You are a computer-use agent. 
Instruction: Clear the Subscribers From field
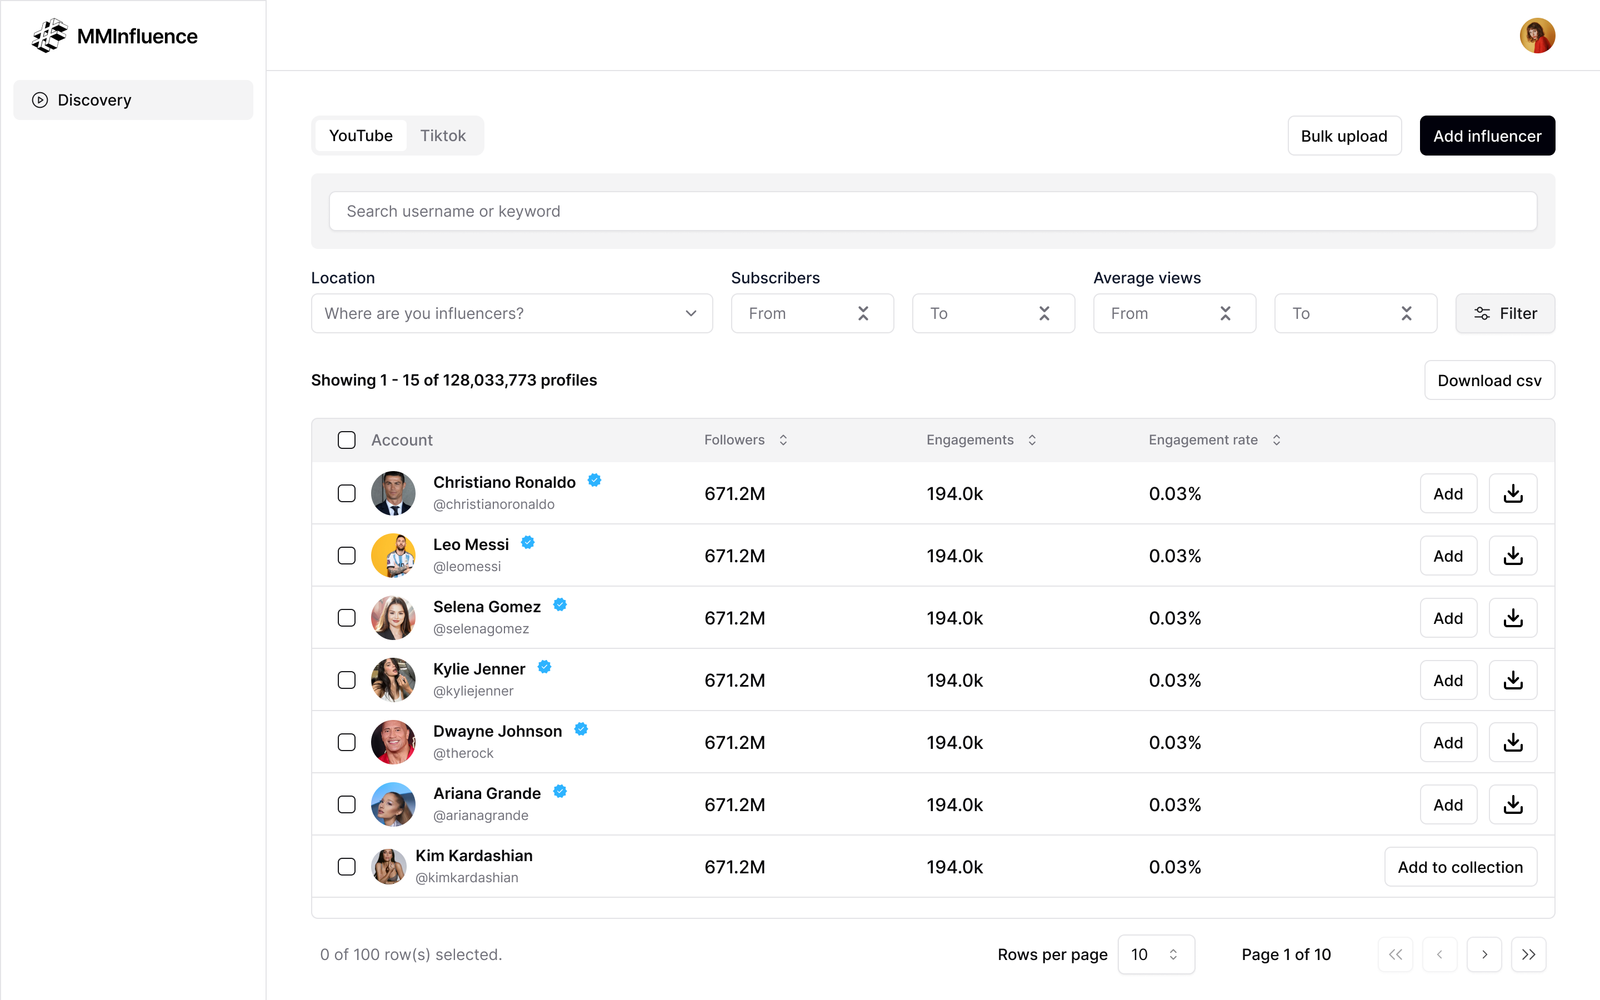pos(863,314)
